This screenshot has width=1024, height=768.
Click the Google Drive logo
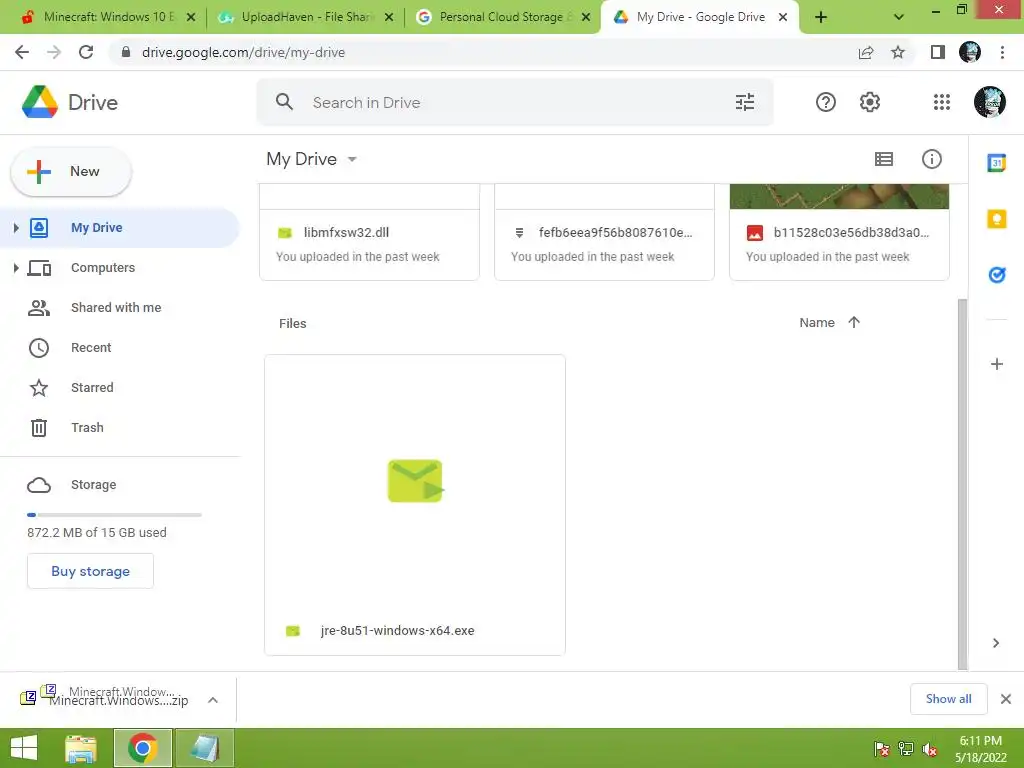pyautogui.click(x=40, y=102)
